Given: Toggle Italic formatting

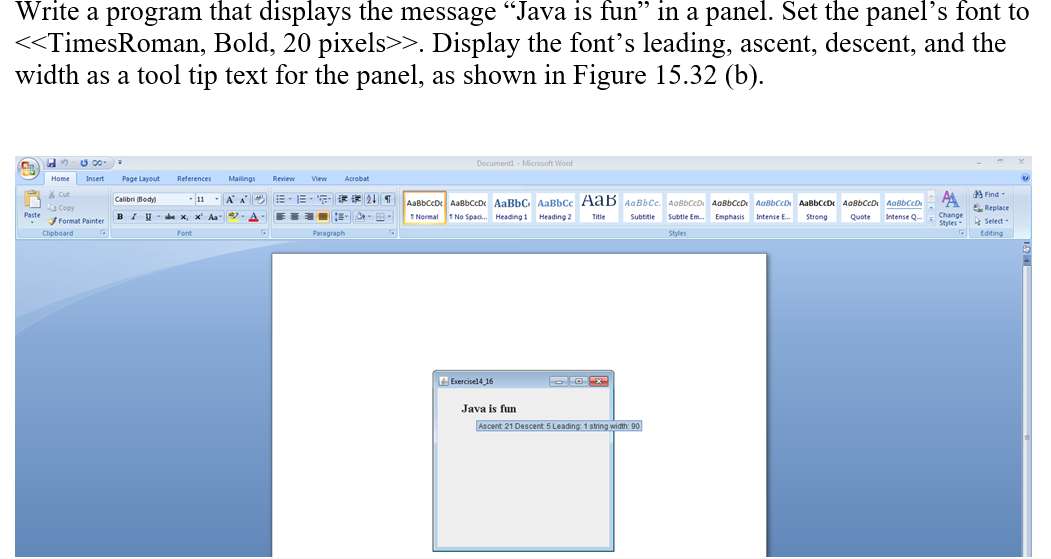Looking at the screenshot, I should tap(134, 217).
